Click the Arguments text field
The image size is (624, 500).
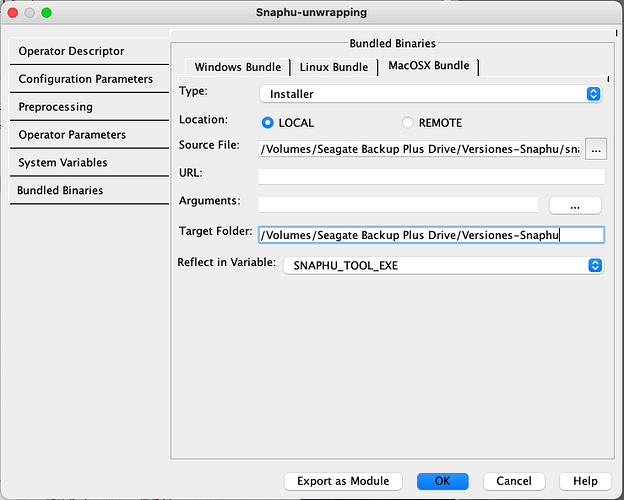(398, 205)
